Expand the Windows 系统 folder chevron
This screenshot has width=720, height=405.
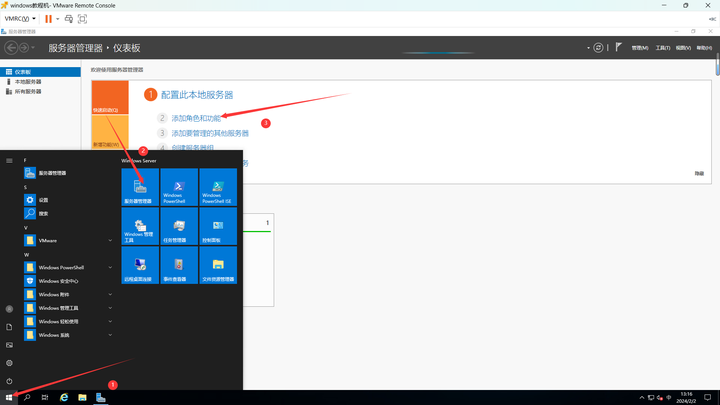110,335
